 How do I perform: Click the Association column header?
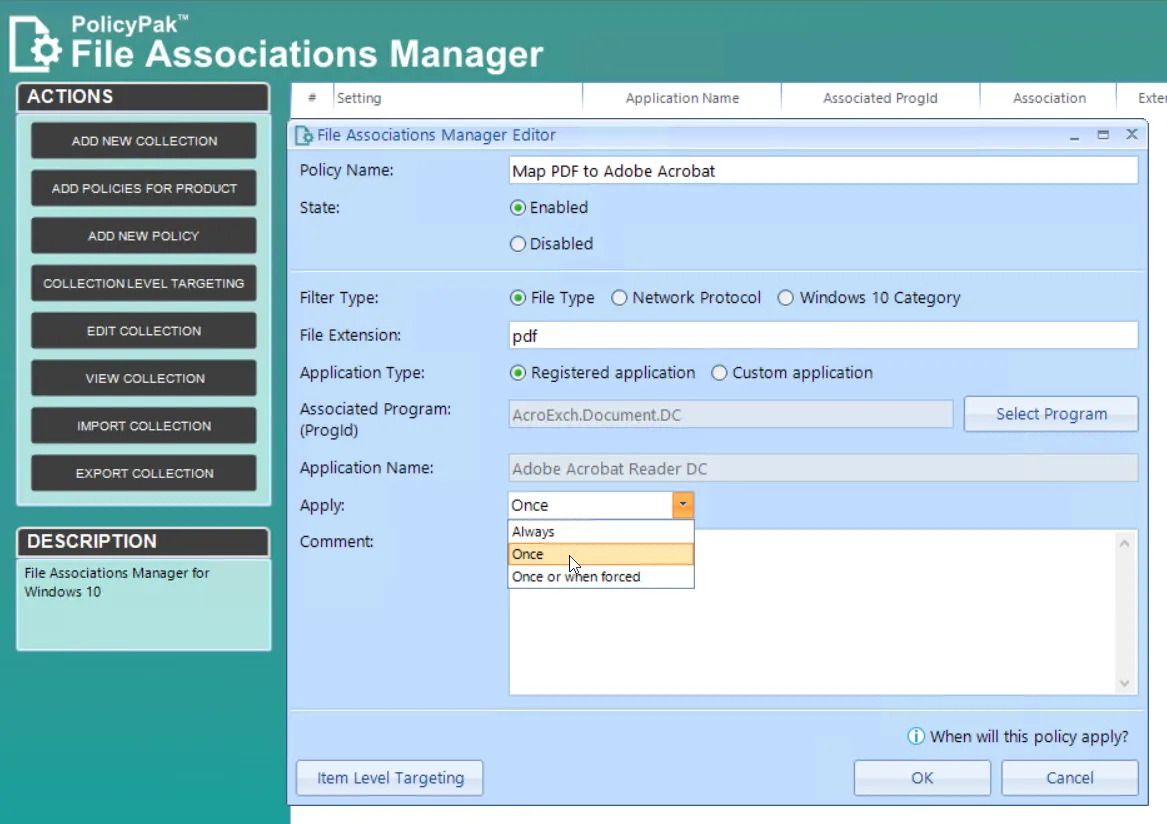click(x=1049, y=98)
